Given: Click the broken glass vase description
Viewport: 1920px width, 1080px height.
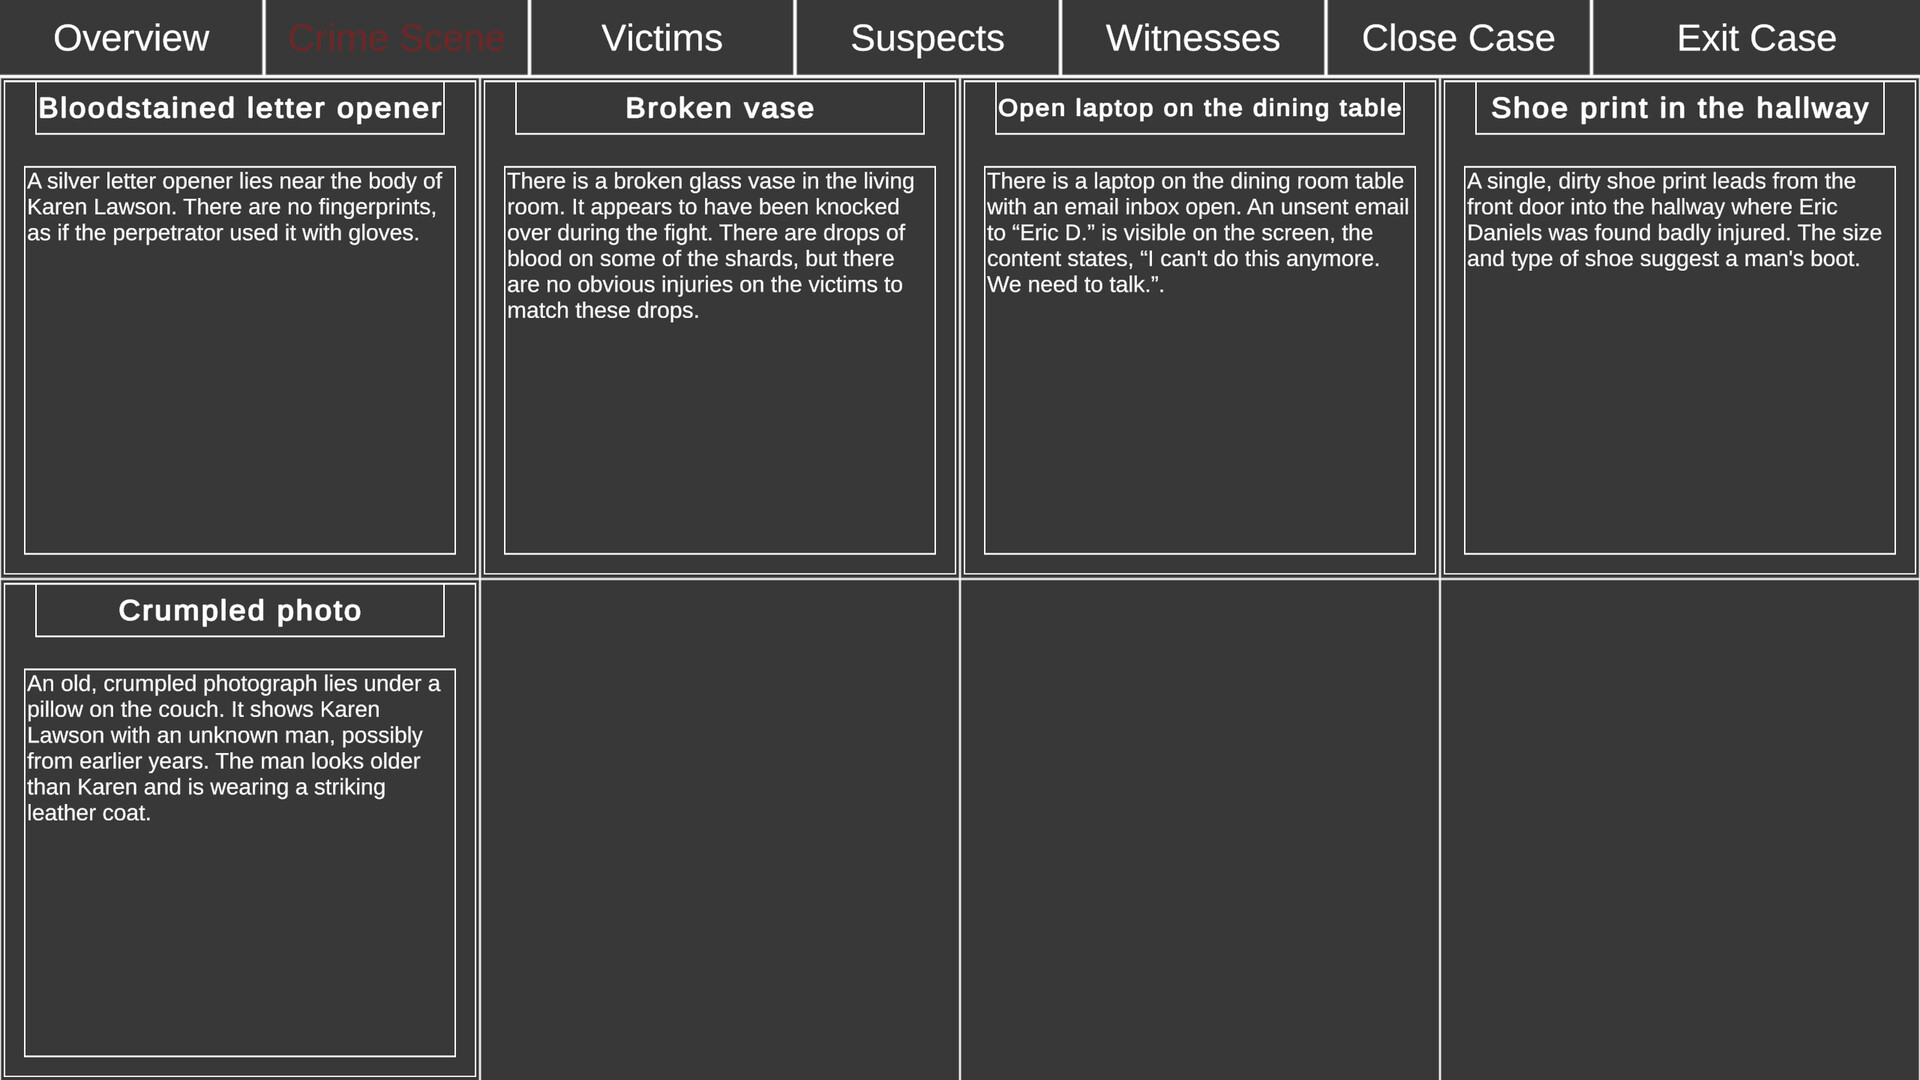Looking at the screenshot, I should pyautogui.click(x=709, y=246).
